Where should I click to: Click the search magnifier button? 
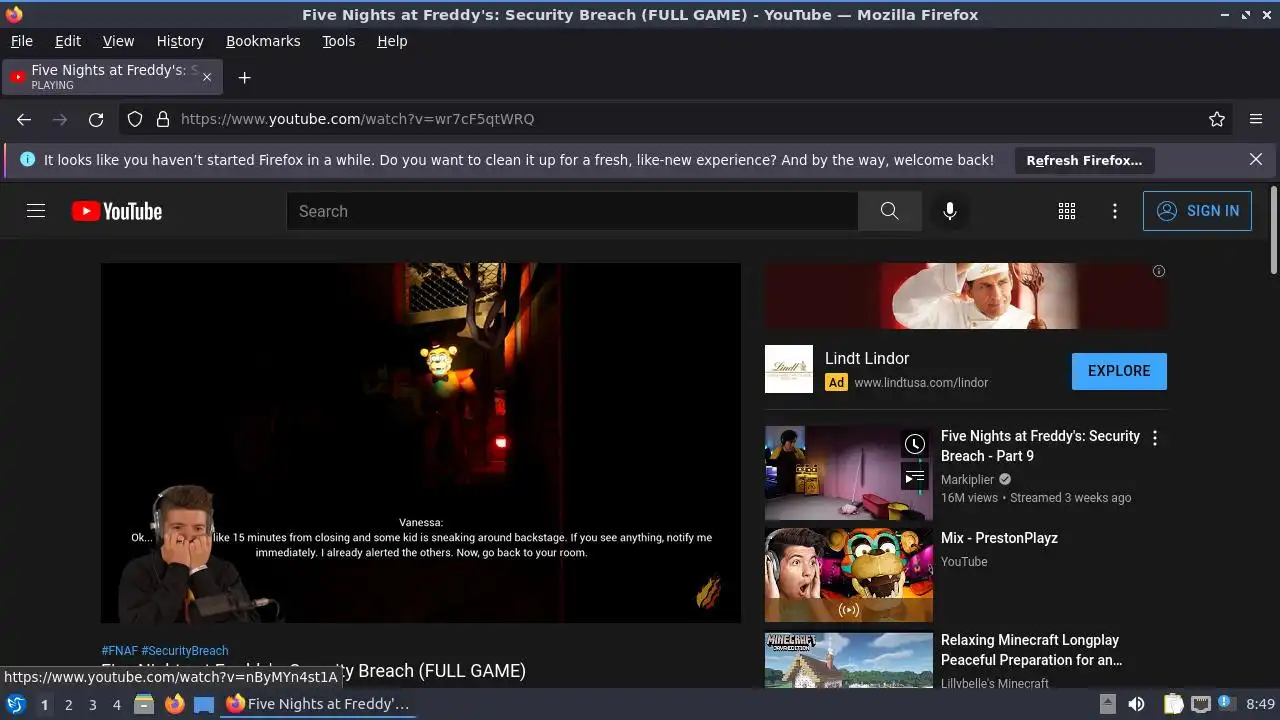tap(889, 211)
